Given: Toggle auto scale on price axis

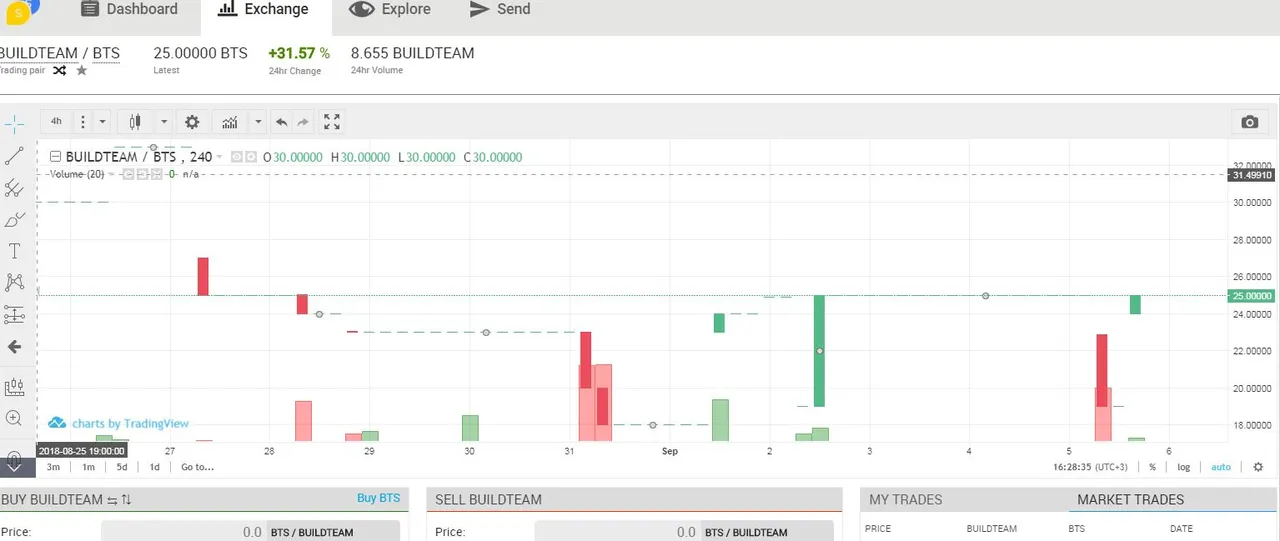Looking at the screenshot, I should (x=1221, y=467).
